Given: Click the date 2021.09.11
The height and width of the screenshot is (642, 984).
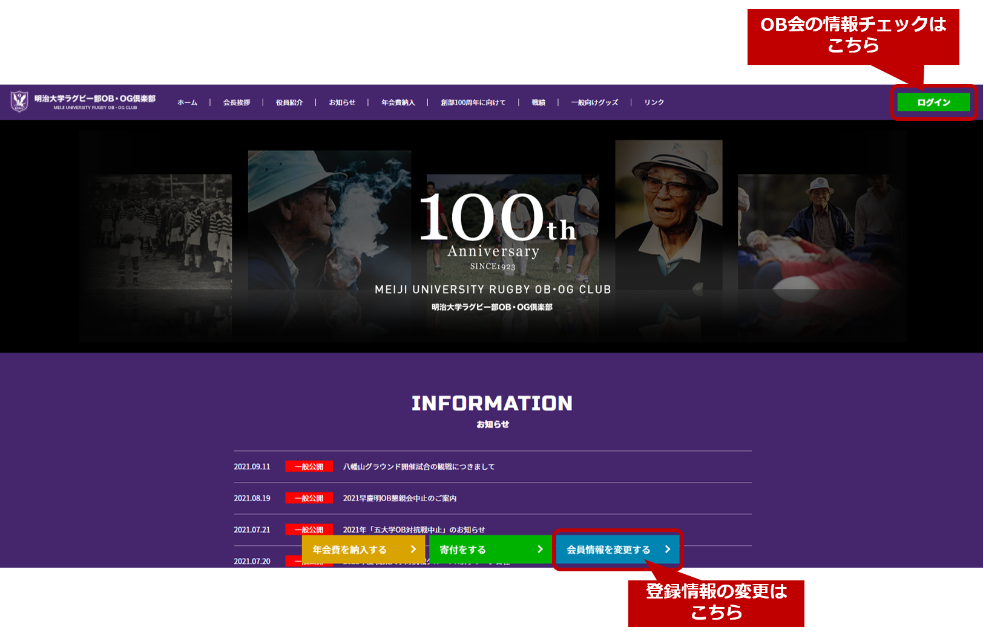Looking at the screenshot, I should point(252,466).
